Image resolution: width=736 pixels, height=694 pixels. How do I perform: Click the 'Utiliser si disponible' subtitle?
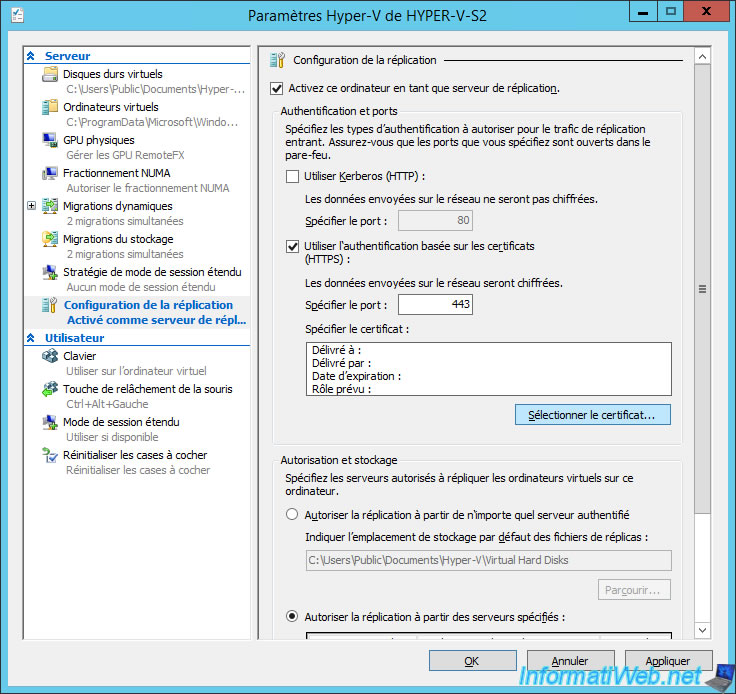coord(112,437)
